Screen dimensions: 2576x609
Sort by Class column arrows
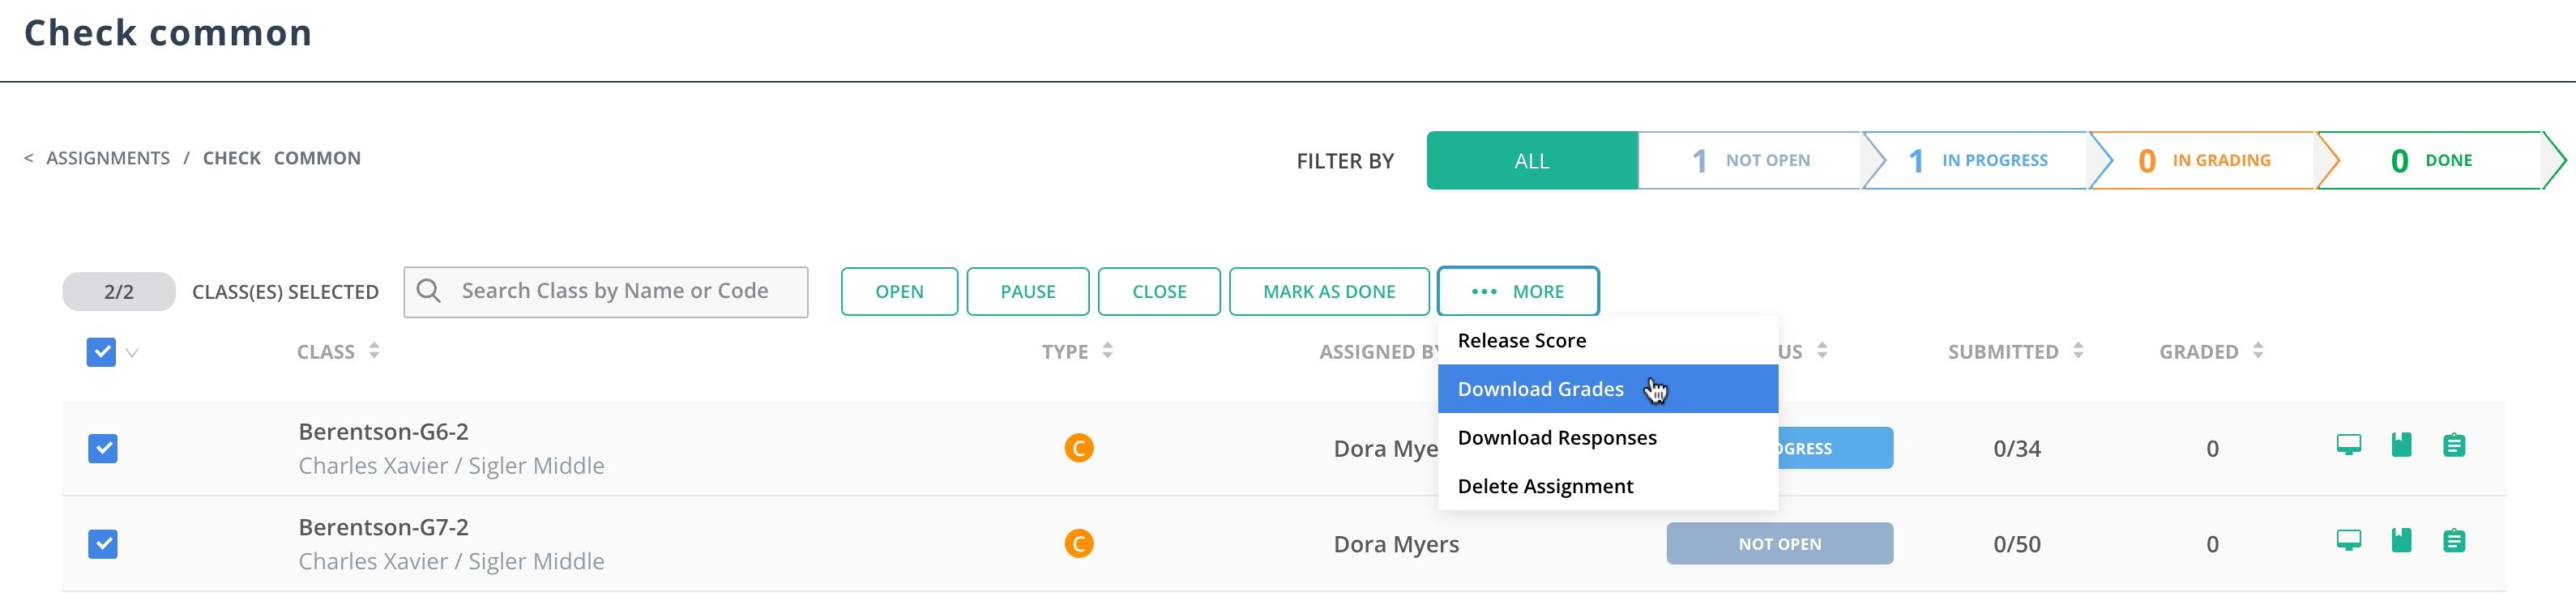[374, 351]
